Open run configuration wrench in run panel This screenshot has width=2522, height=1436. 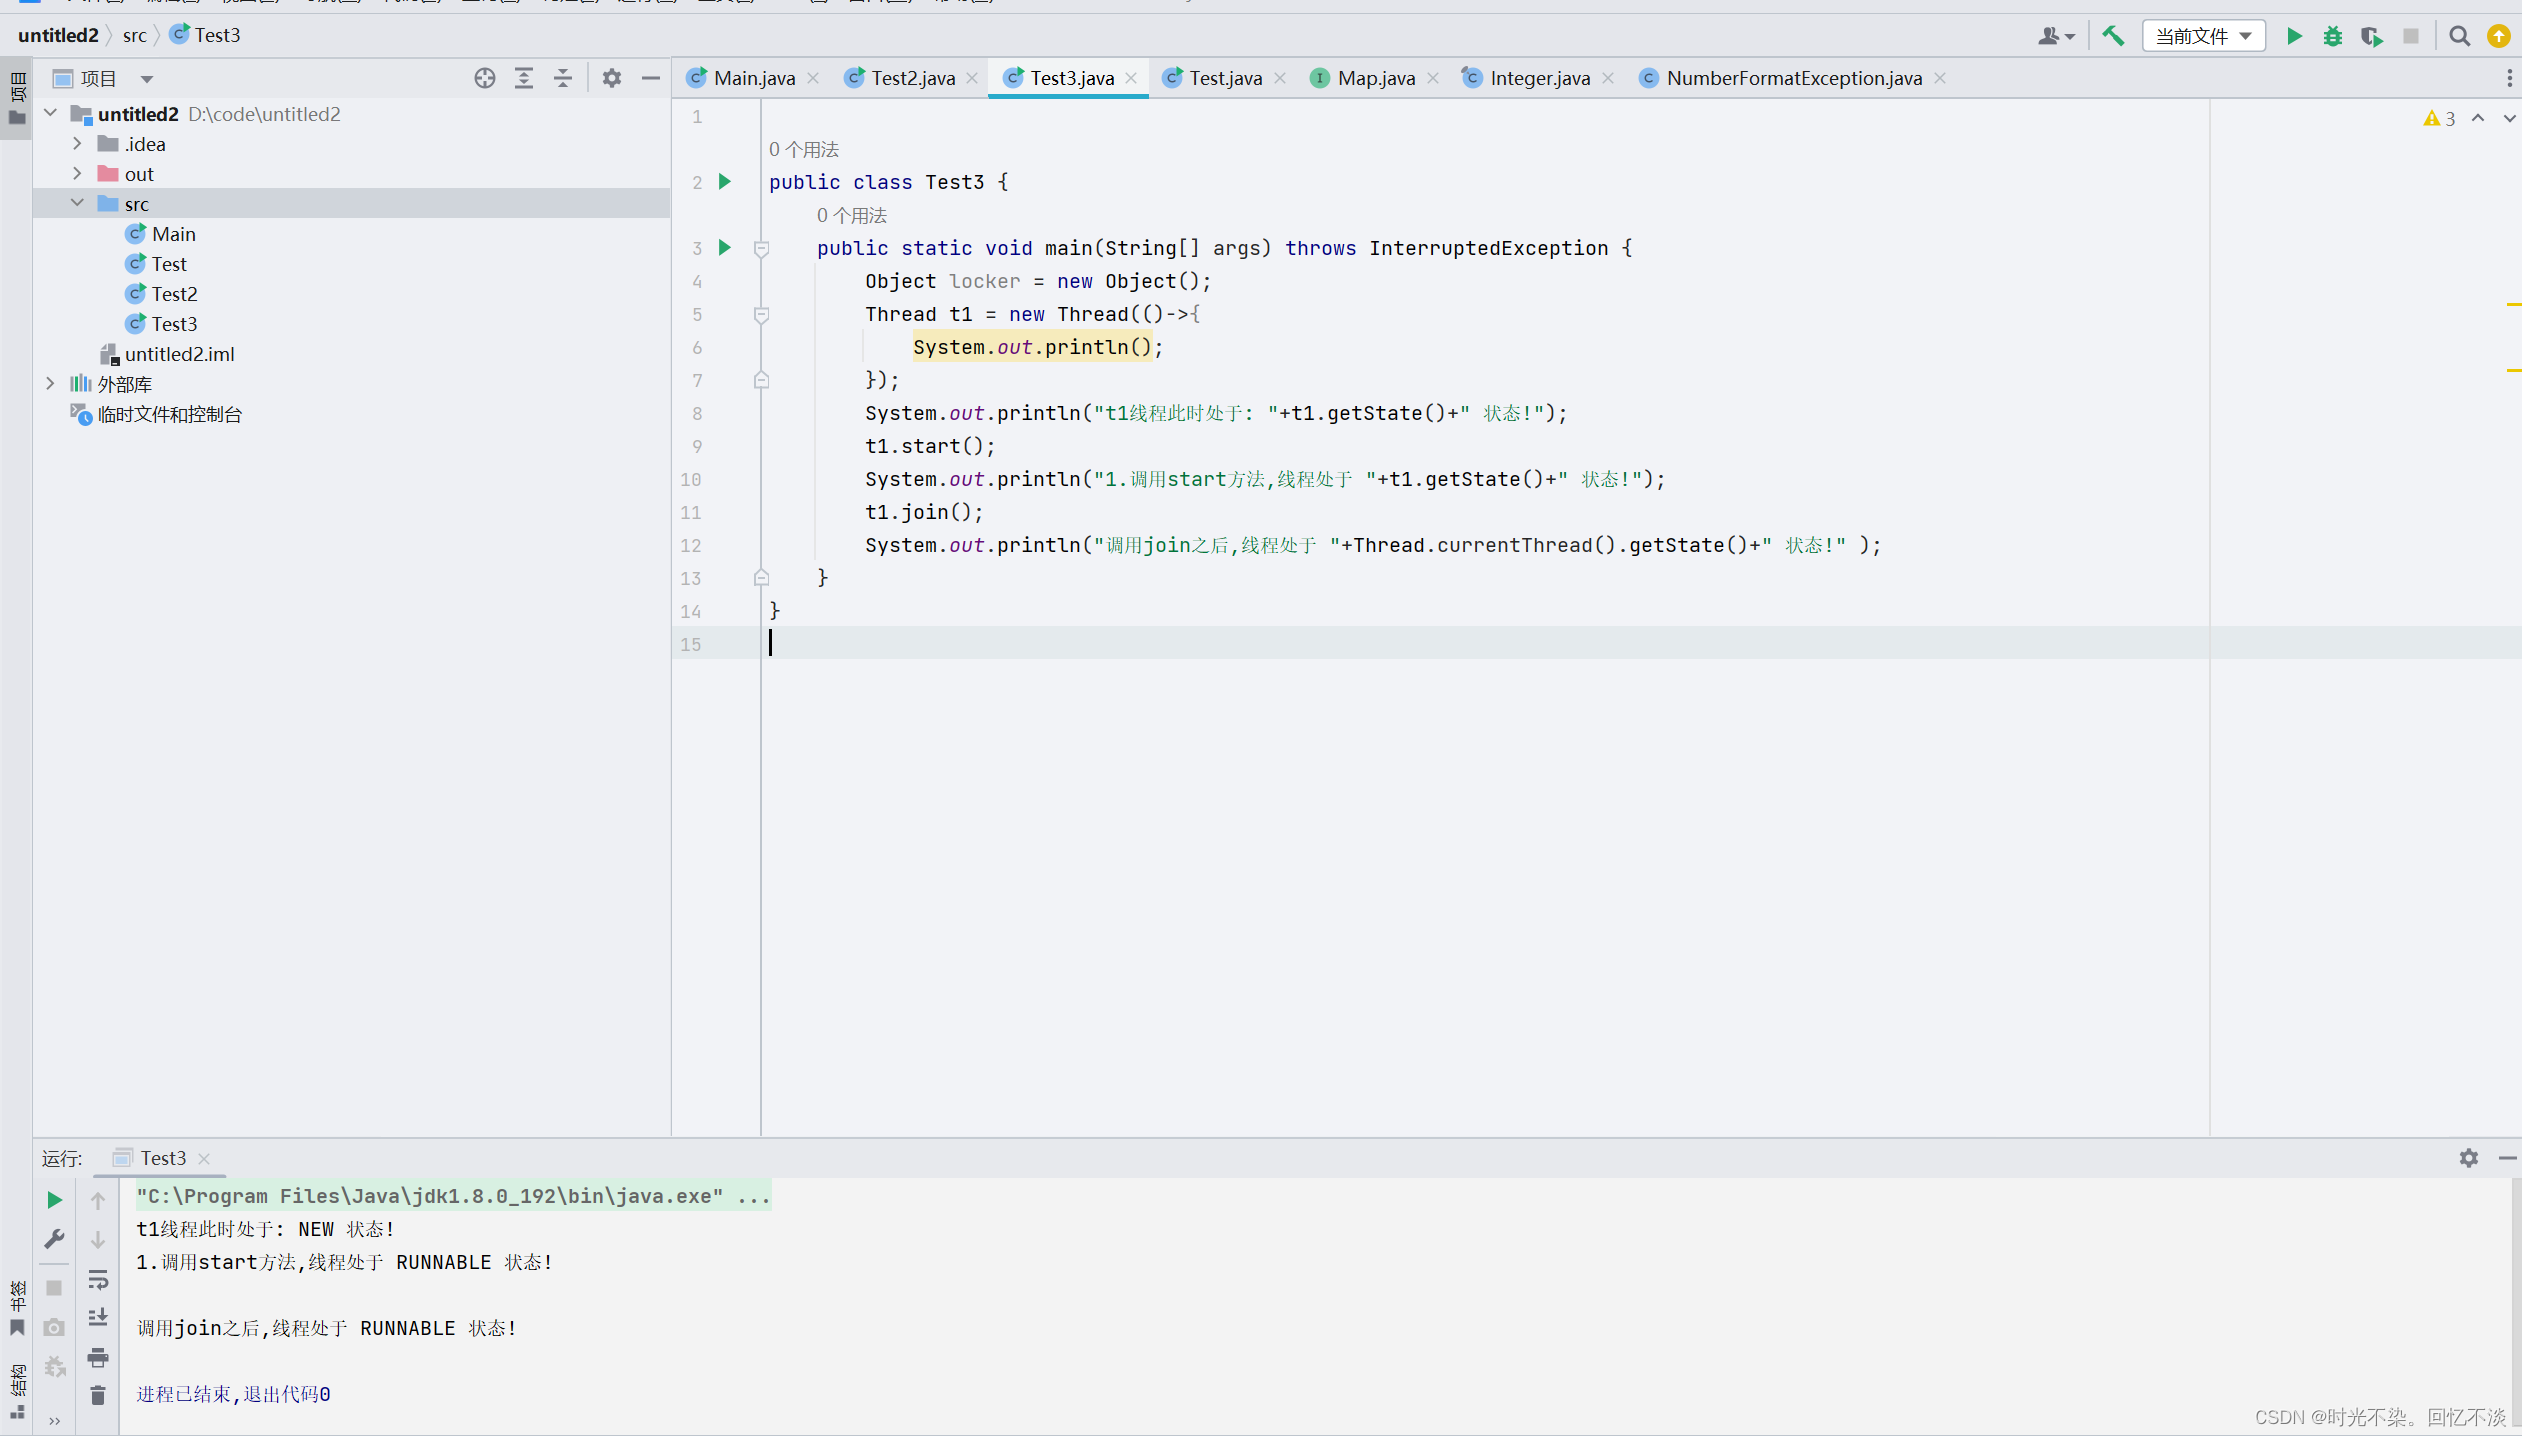54,1239
